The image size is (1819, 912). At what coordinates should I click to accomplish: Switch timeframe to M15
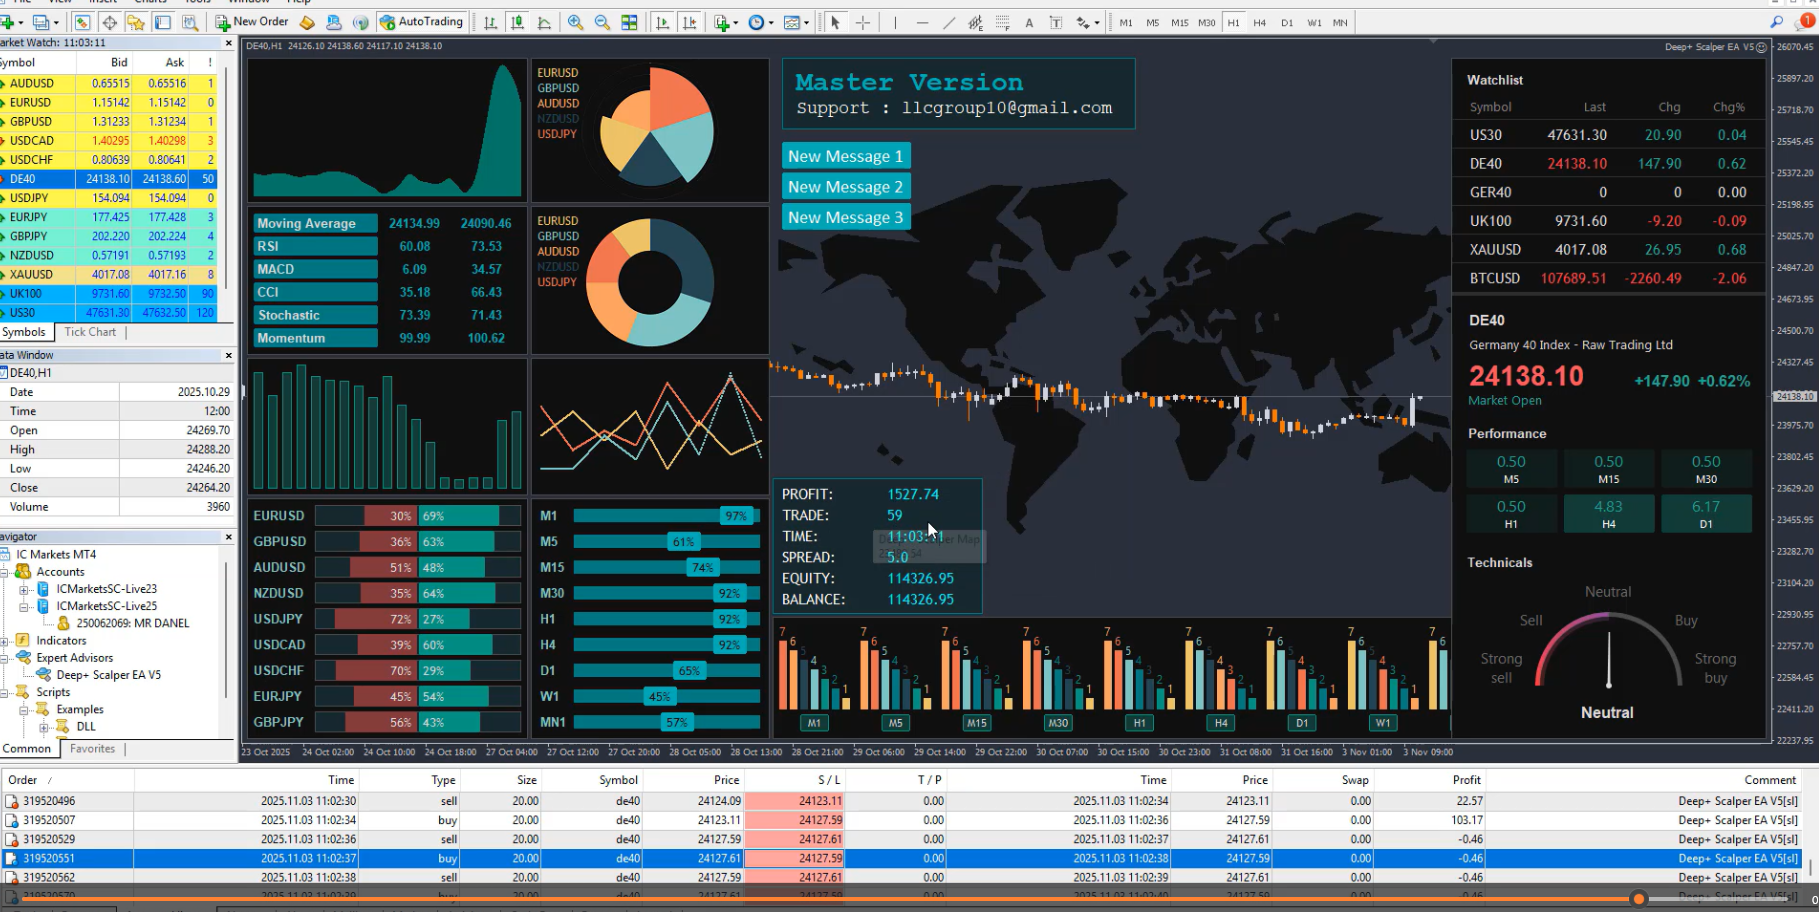tap(1180, 22)
